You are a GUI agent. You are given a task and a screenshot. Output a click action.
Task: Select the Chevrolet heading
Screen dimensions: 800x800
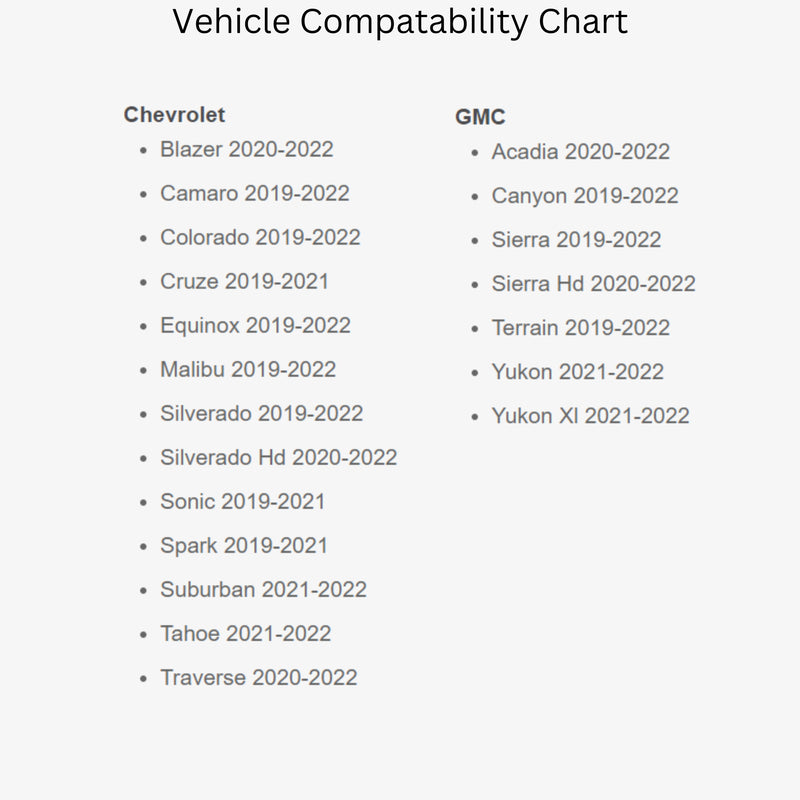pyautogui.click(x=174, y=115)
